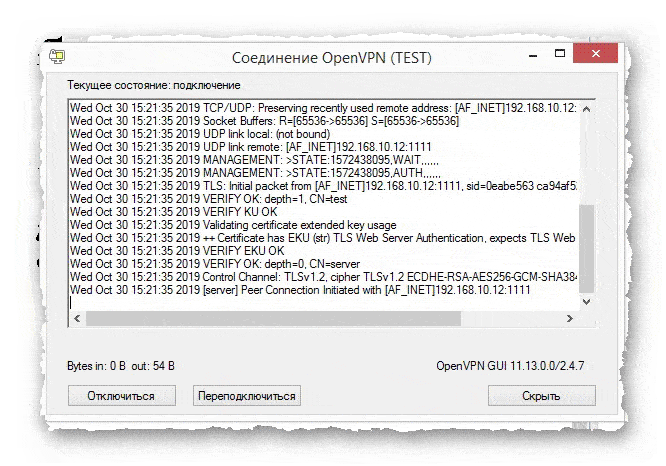Click the log line 'VERIFY EKU OK'

click(177, 251)
